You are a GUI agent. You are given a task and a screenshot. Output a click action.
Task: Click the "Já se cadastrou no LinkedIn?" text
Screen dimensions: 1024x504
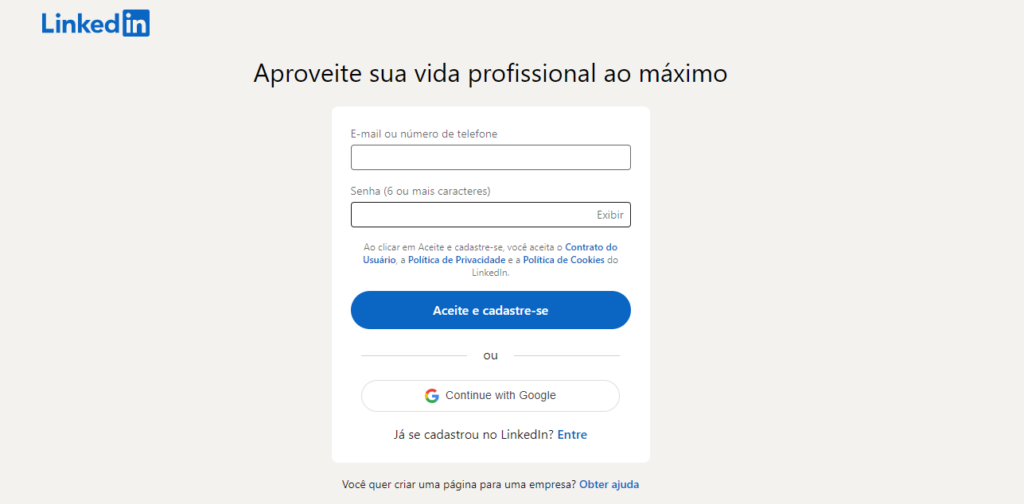point(473,434)
